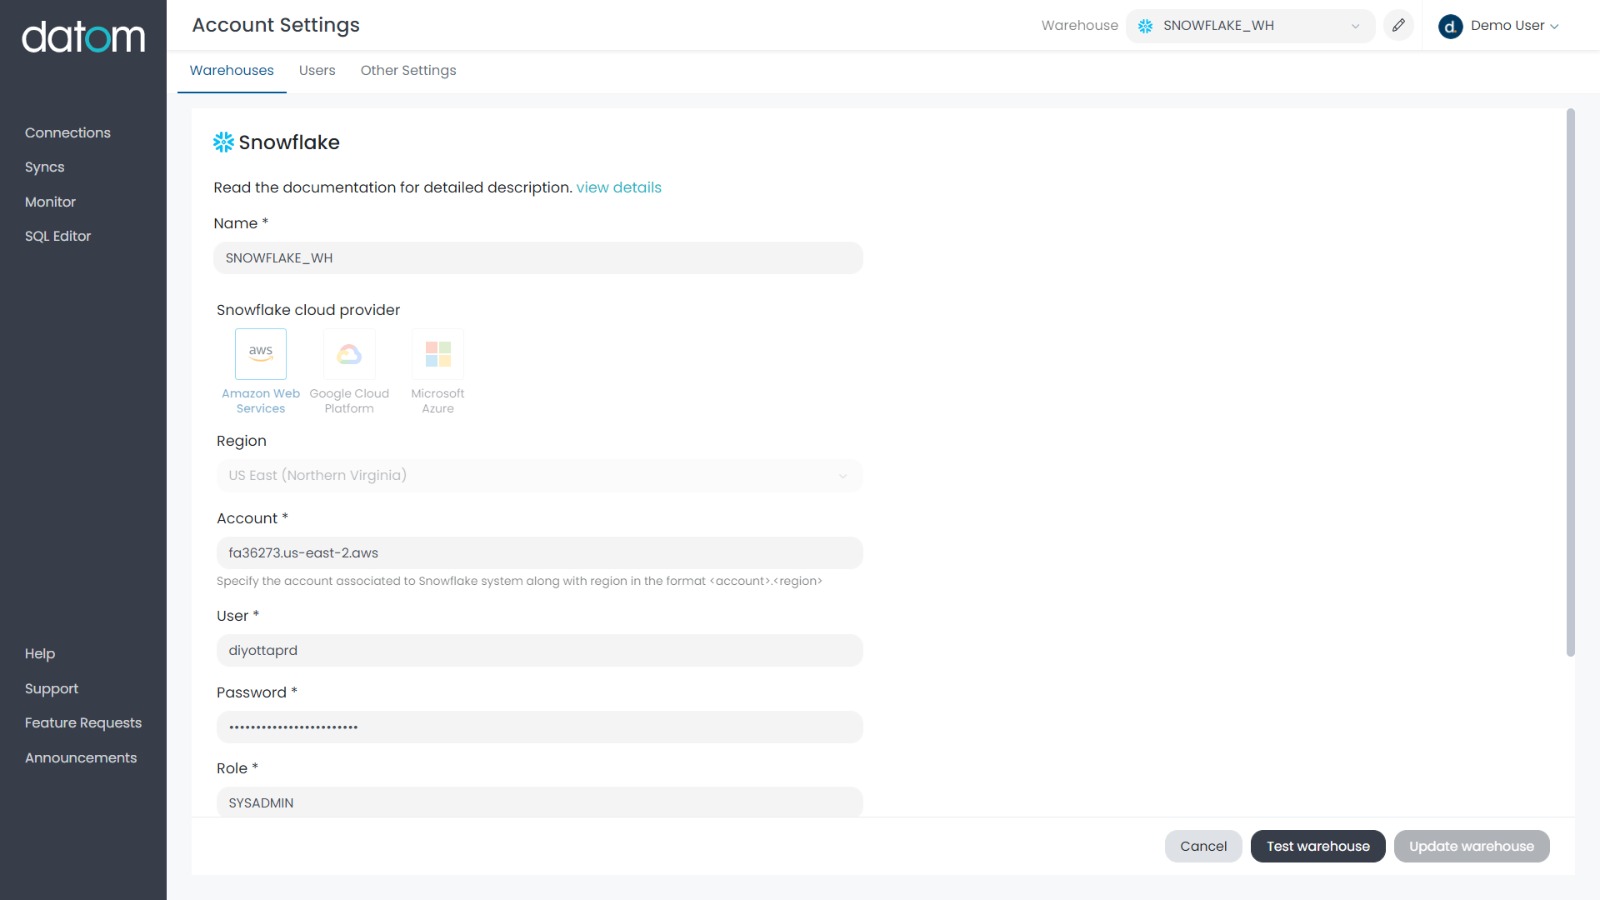Open Syncs in the sidebar
The width and height of the screenshot is (1600, 900).
(x=45, y=167)
